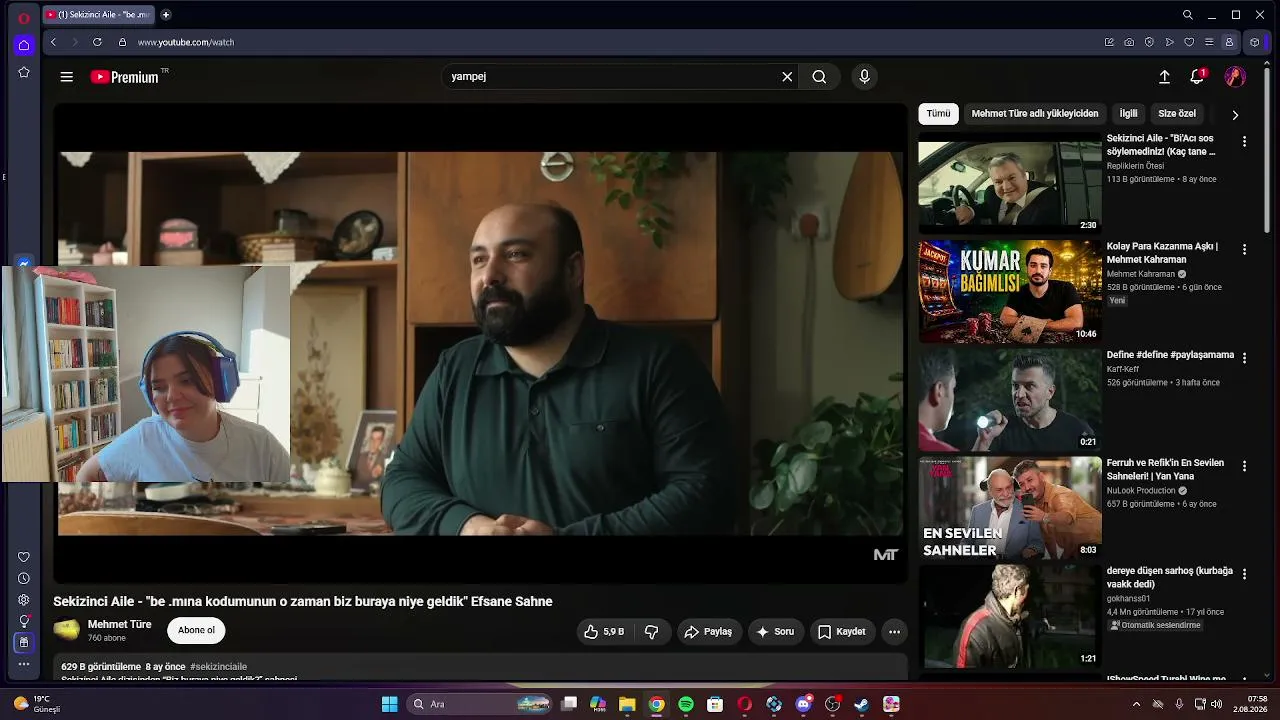Save the video with Kaydet

[x=841, y=632]
